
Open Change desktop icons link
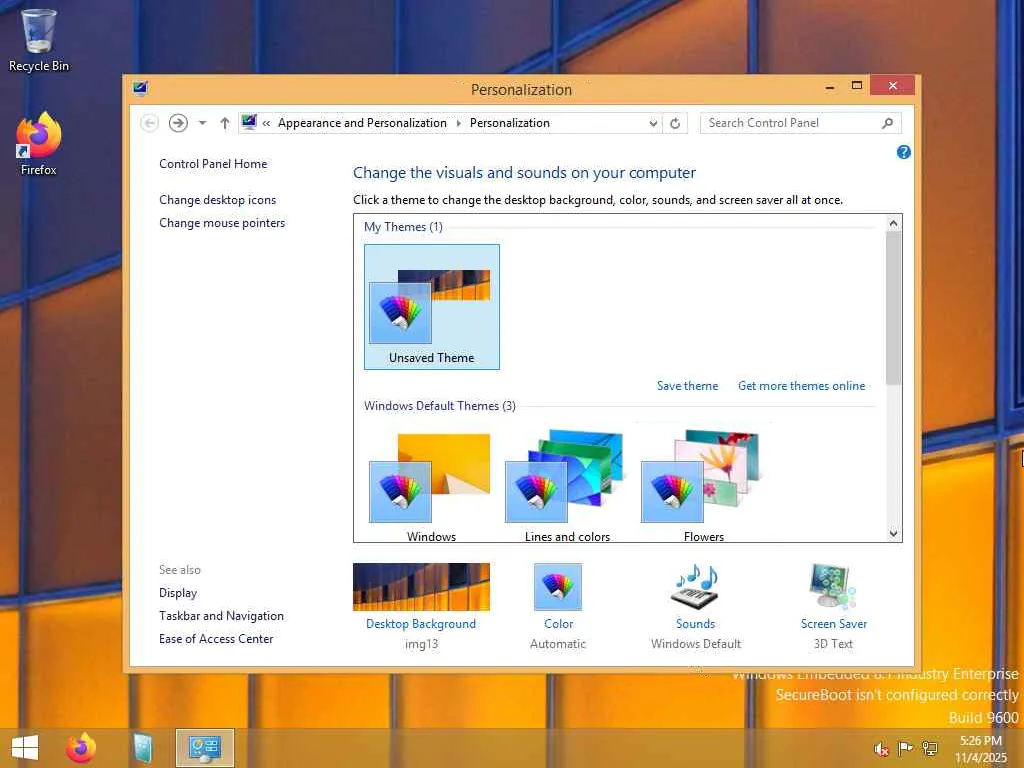217,200
